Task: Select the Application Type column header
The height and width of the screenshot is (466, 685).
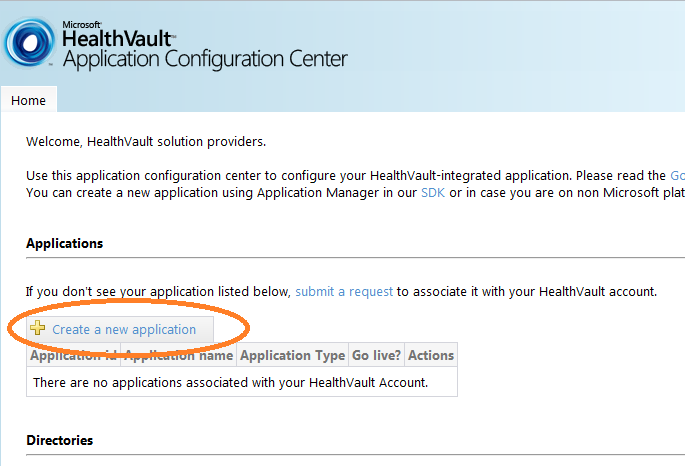Action: click(x=292, y=355)
